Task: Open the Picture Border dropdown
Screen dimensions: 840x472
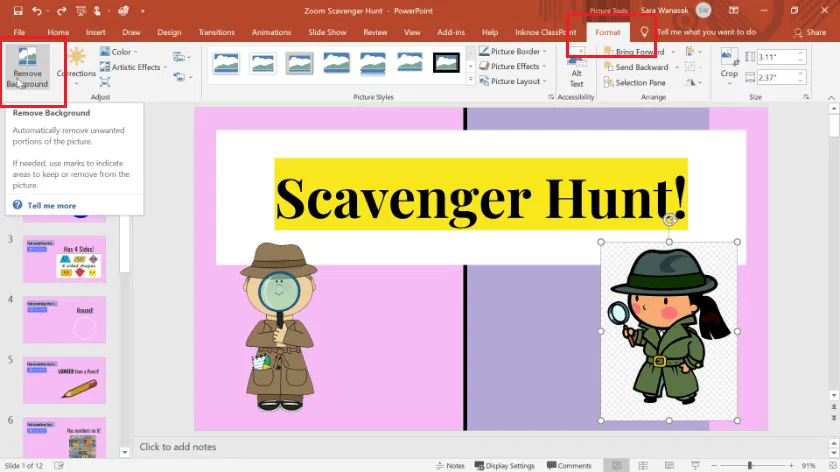Action: click(513, 51)
